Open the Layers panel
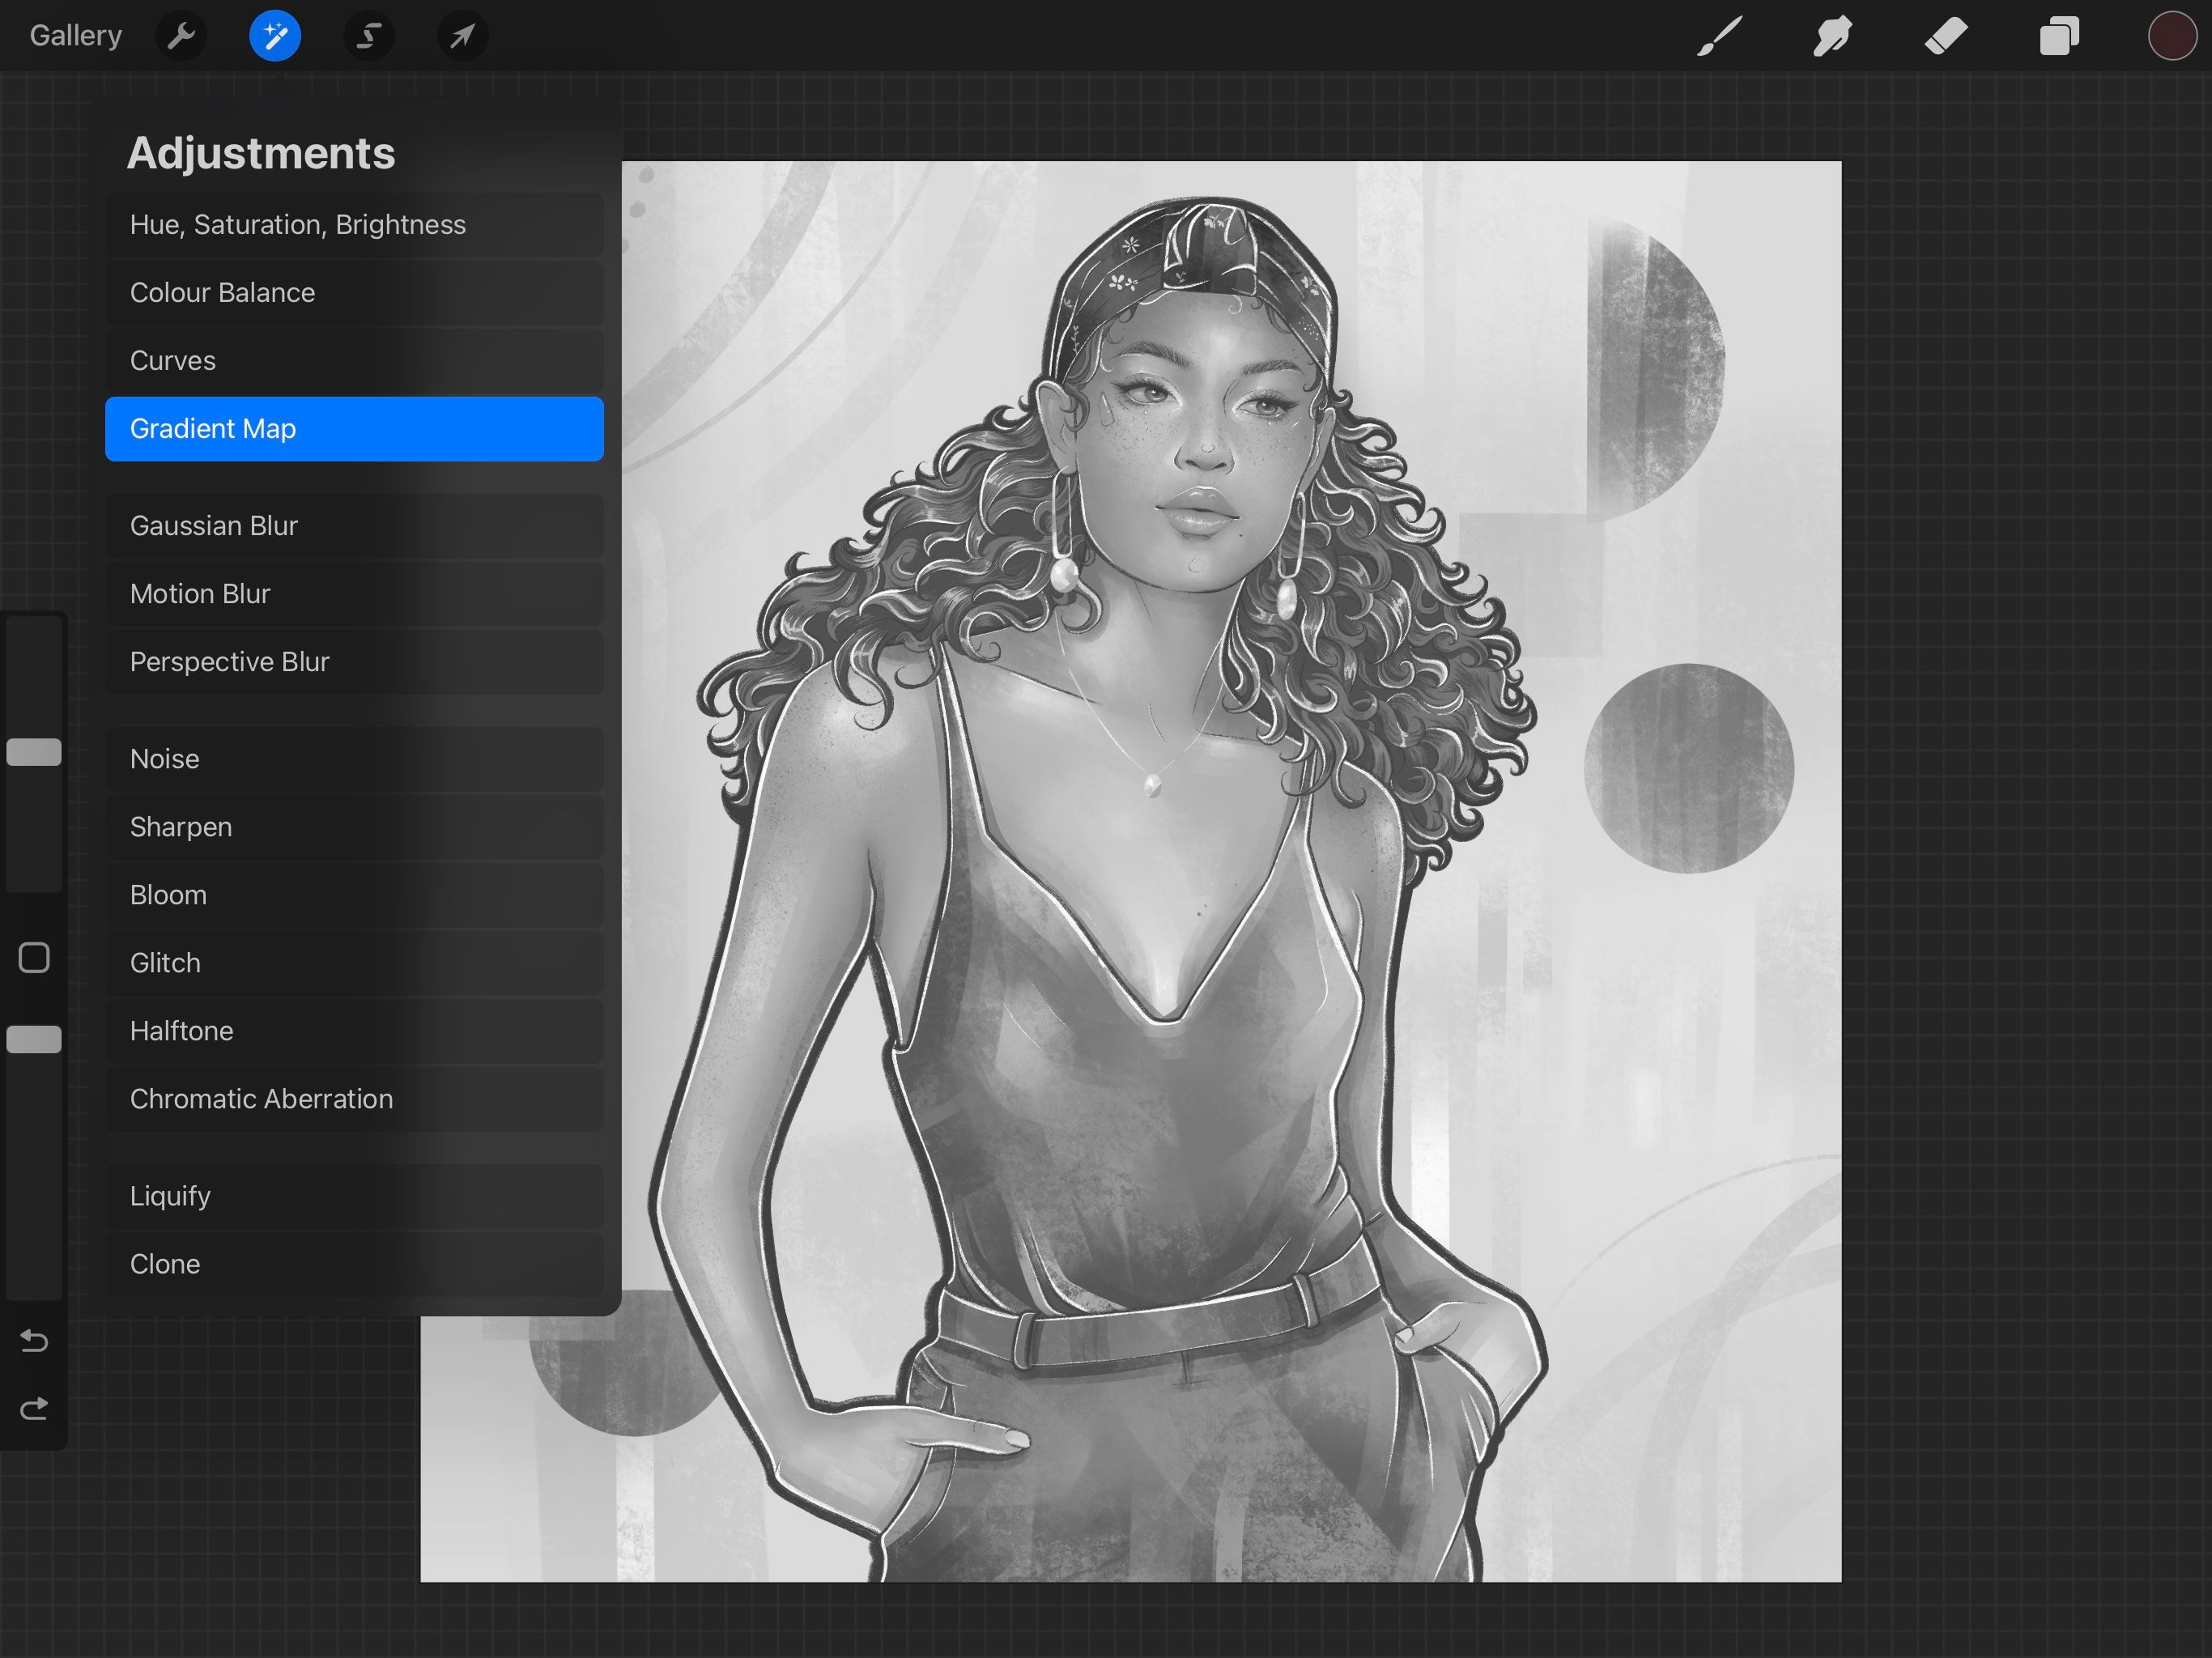Viewport: 2212px width, 1658px height. tap(2059, 36)
